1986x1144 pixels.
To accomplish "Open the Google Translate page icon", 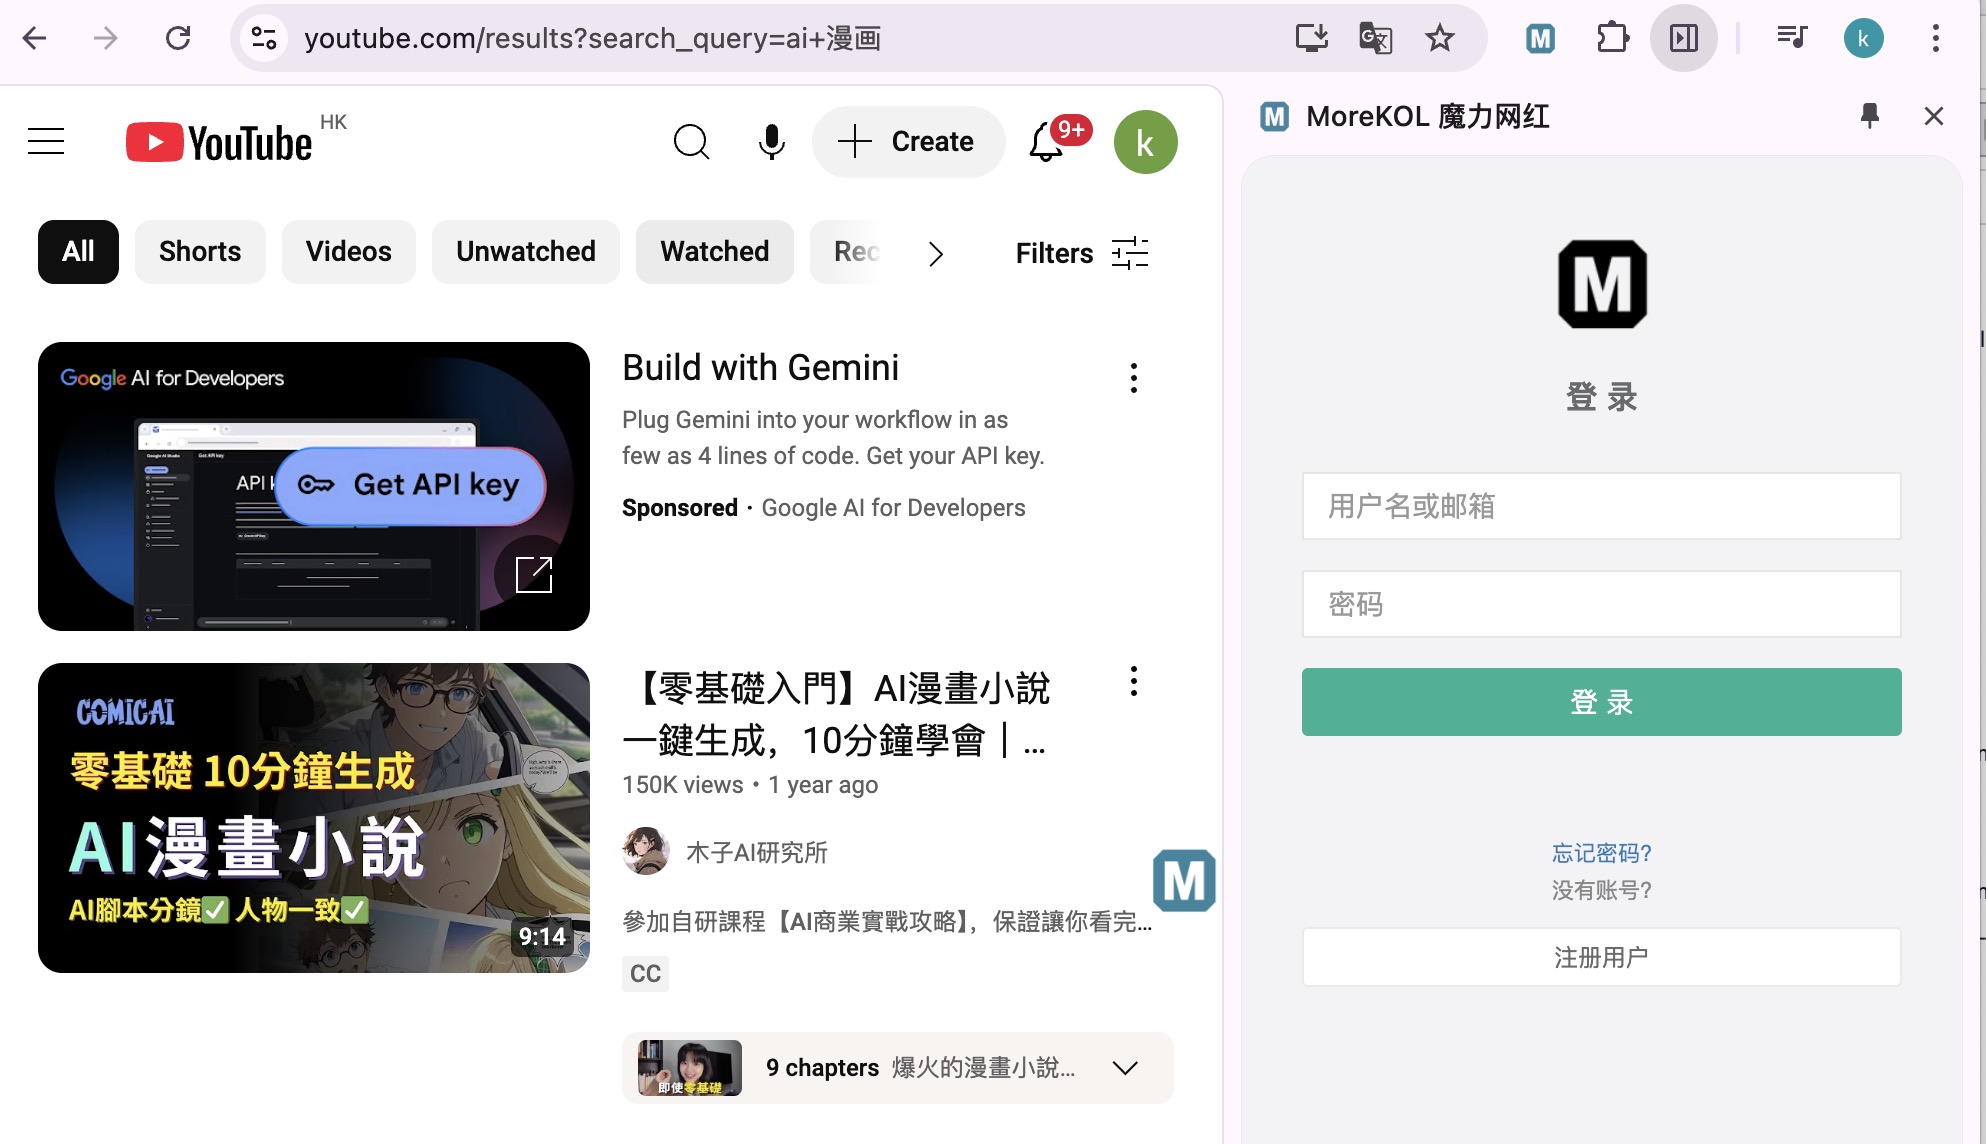I will (1375, 39).
